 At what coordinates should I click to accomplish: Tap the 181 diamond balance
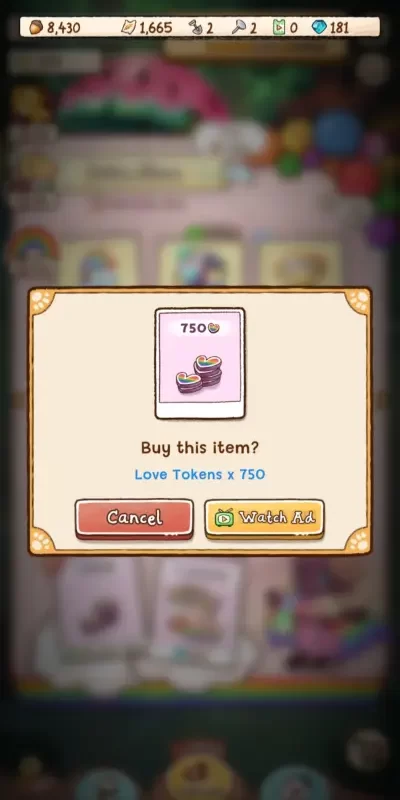pyautogui.click(x=339, y=28)
